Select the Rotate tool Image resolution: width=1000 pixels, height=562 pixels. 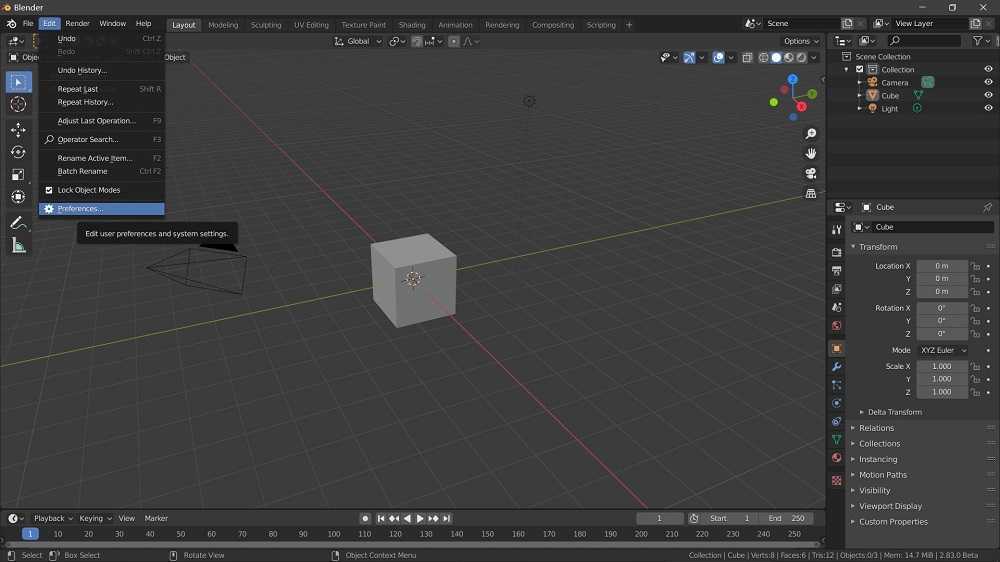18,152
